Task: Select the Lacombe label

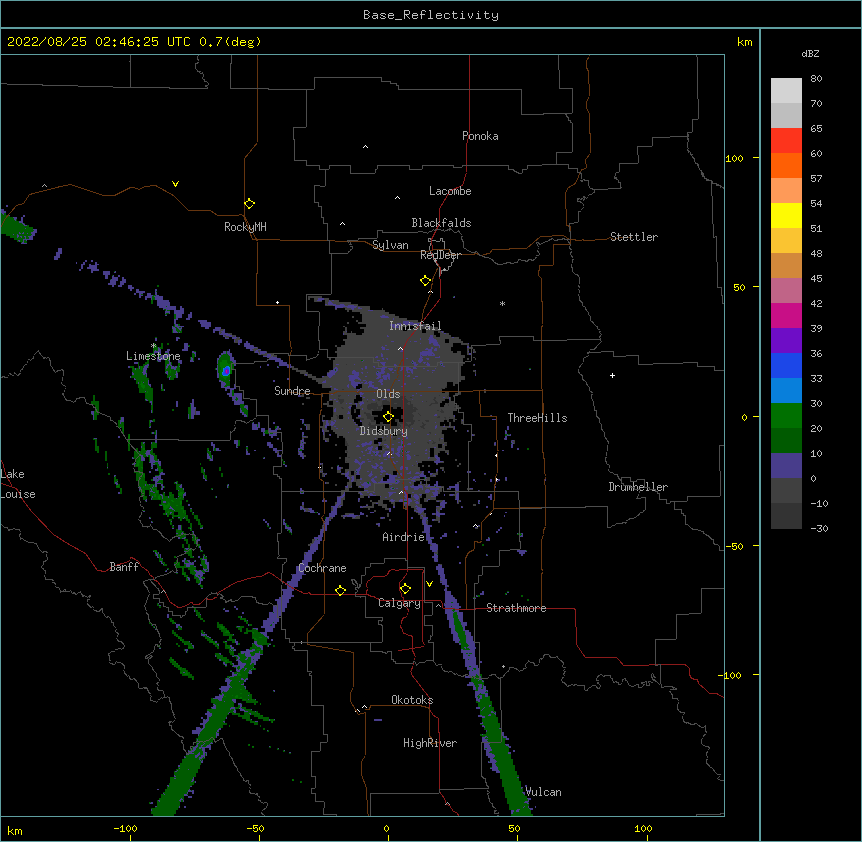Action: point(450,191)
